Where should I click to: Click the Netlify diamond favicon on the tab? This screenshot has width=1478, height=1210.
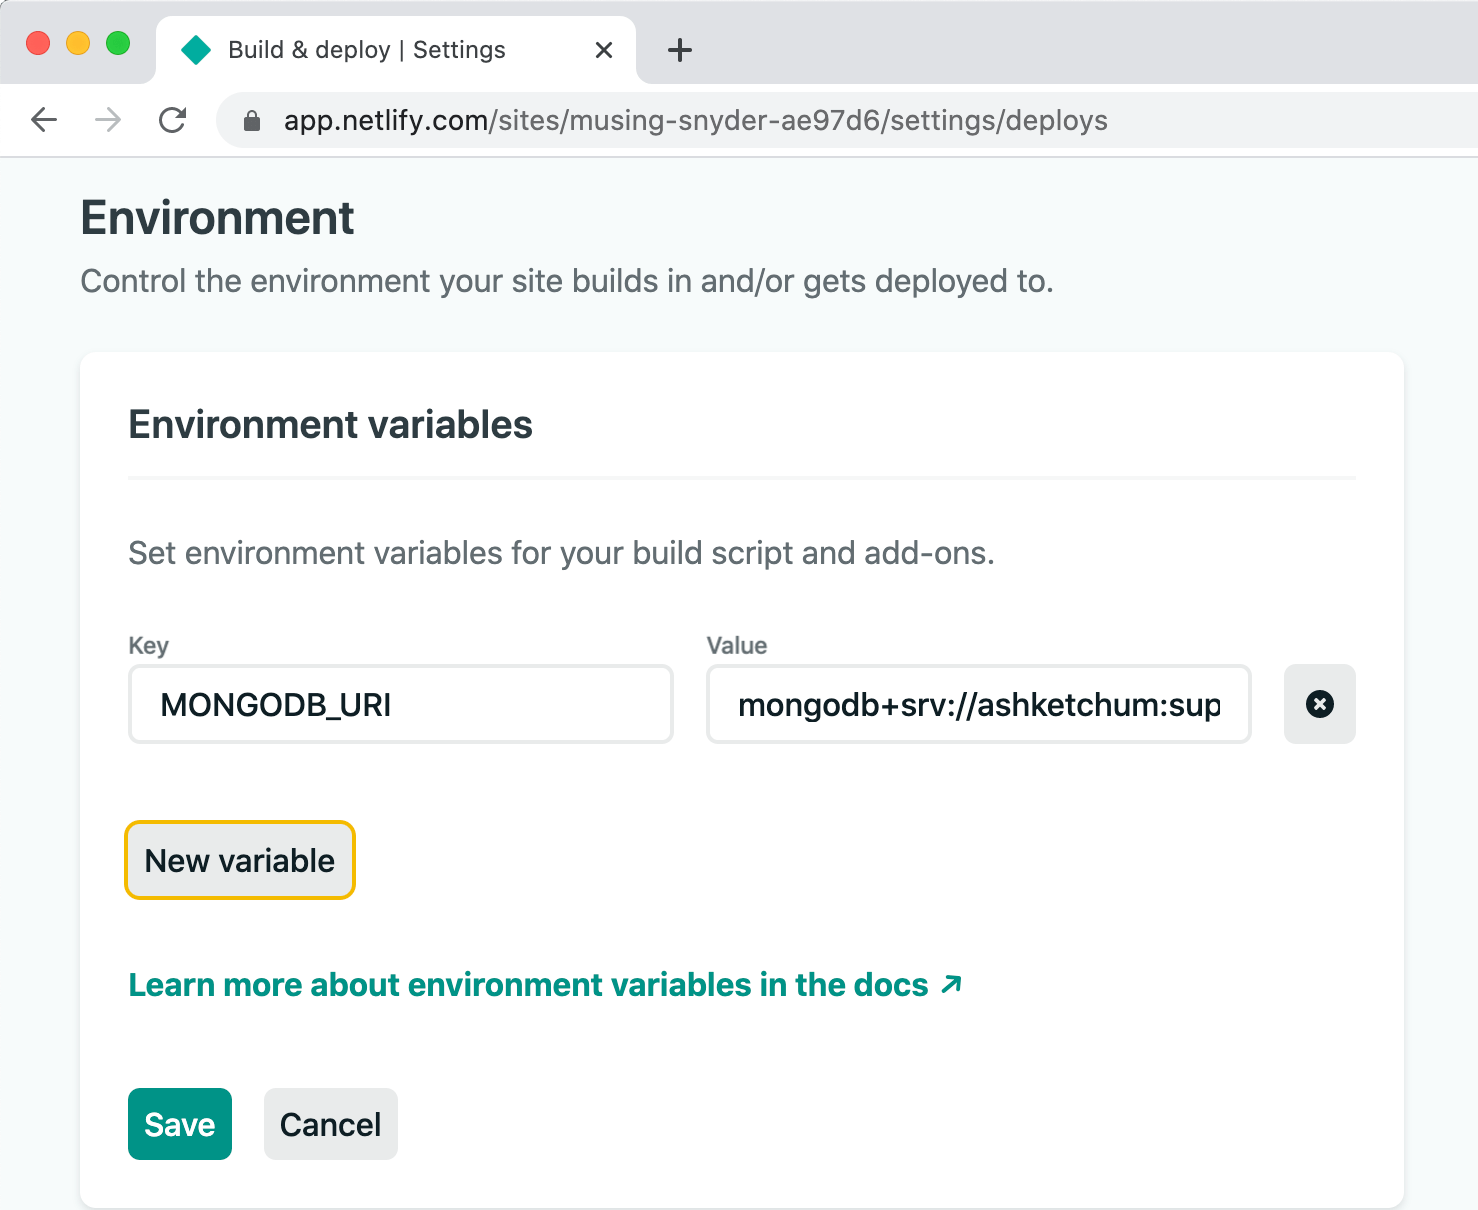click(x=196, y=49)
